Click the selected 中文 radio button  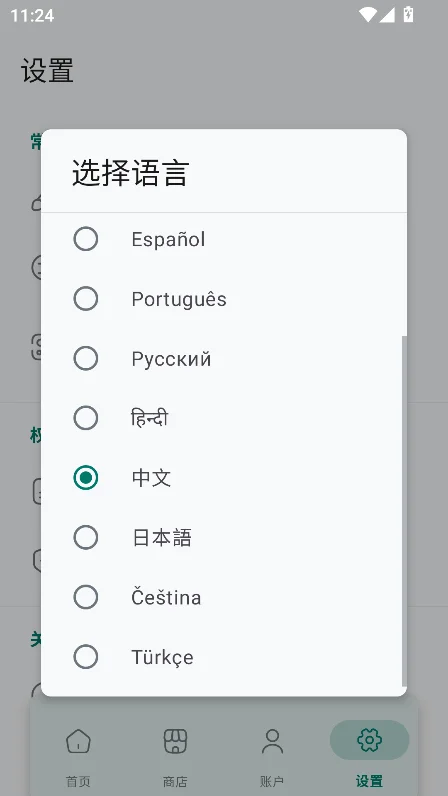coord(86,478)
